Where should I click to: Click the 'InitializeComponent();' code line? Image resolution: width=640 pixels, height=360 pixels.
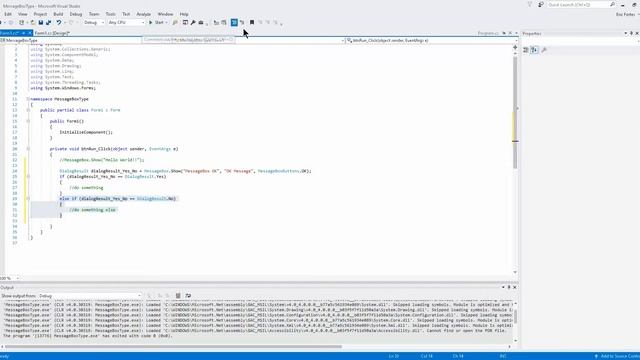(x=86, y=132)
